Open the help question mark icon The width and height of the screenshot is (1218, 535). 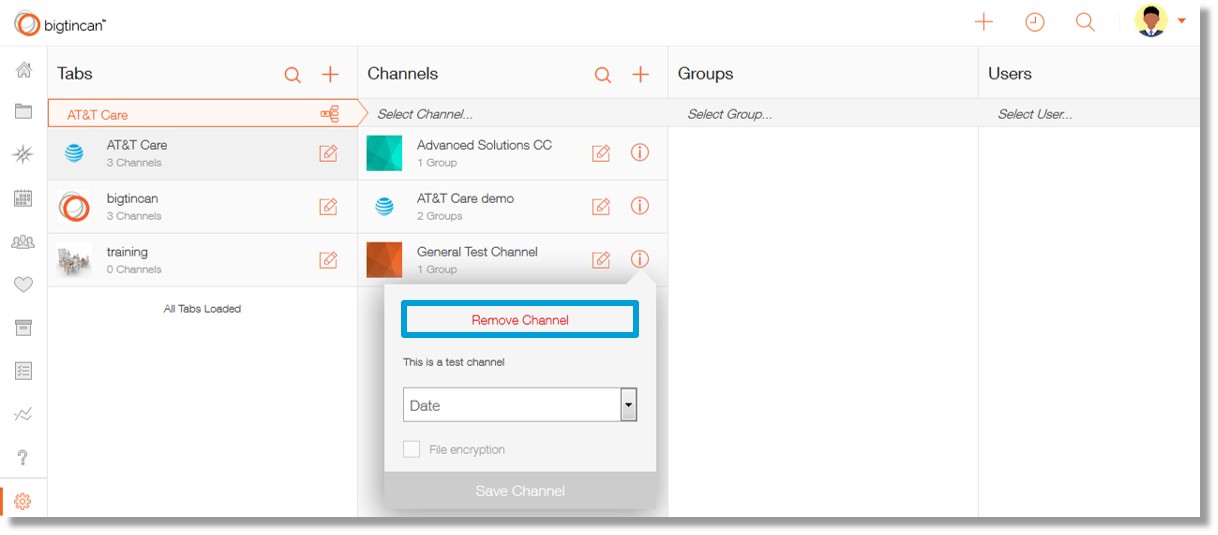pos(24,458)
